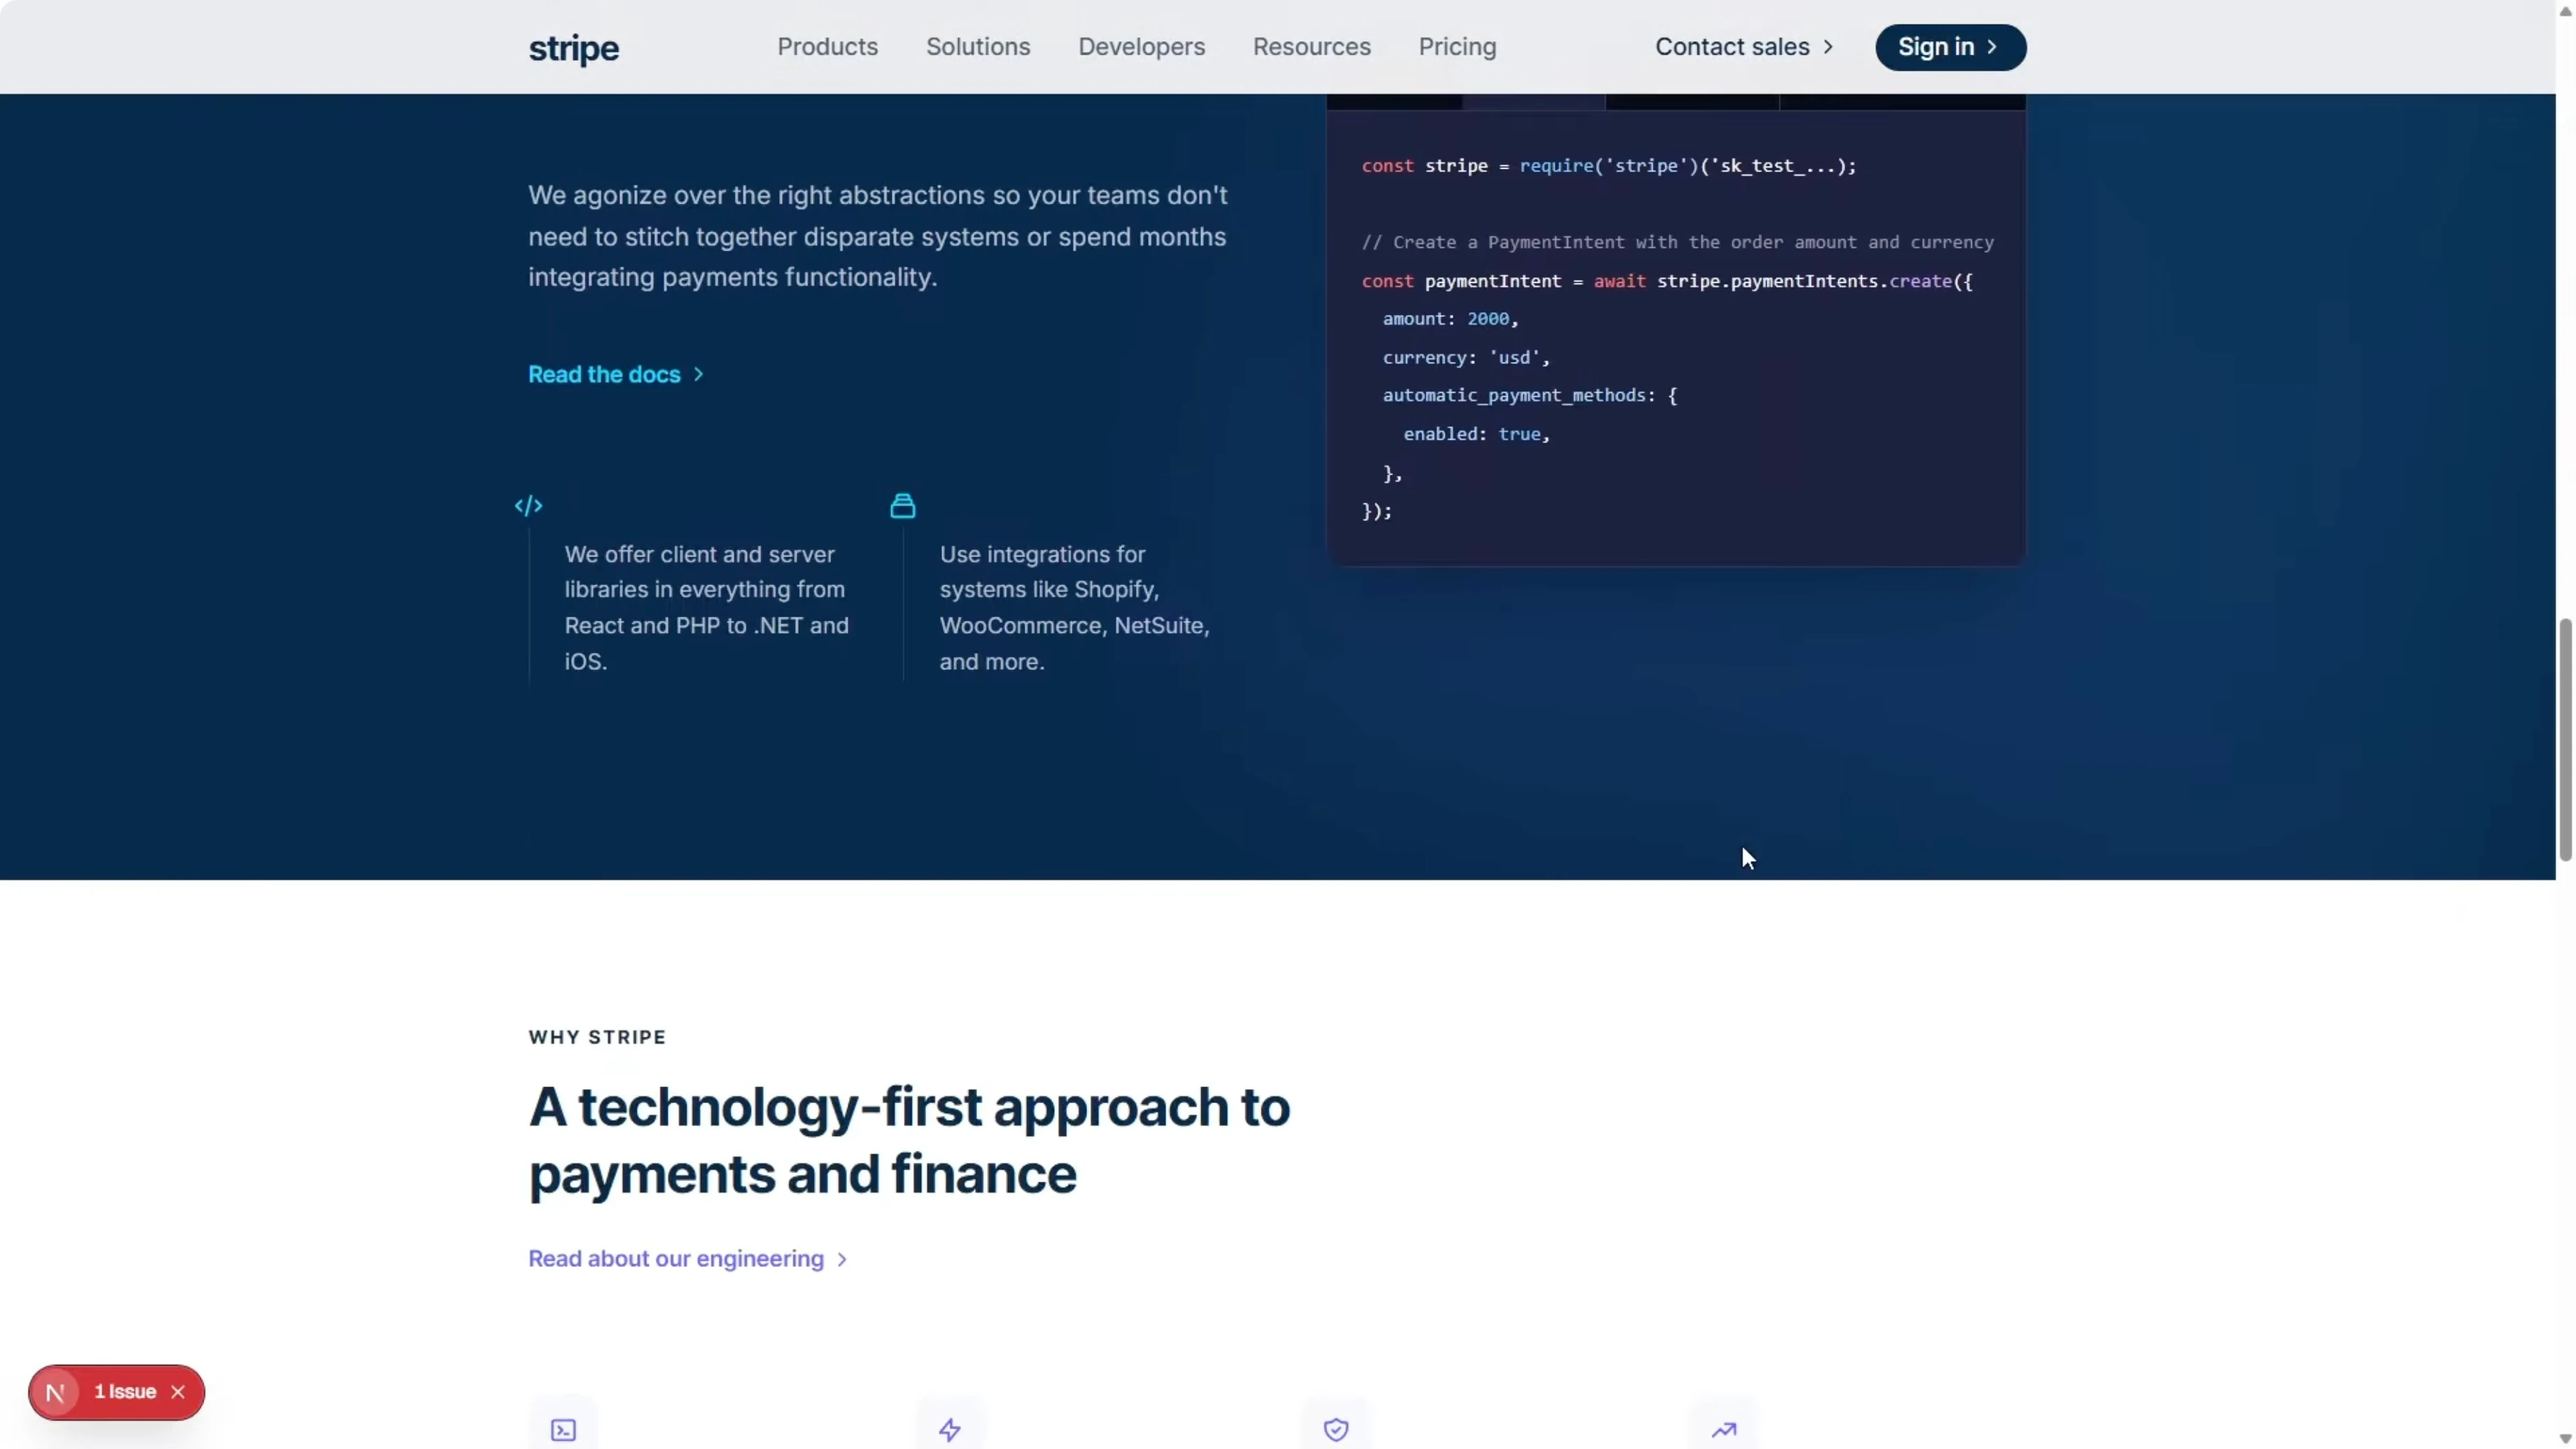The height and width of the screenshot is (1449, 2576).
Task: Click the red N Next.js badge icon
Action: pyautogui.click(x=56, y=1392)
